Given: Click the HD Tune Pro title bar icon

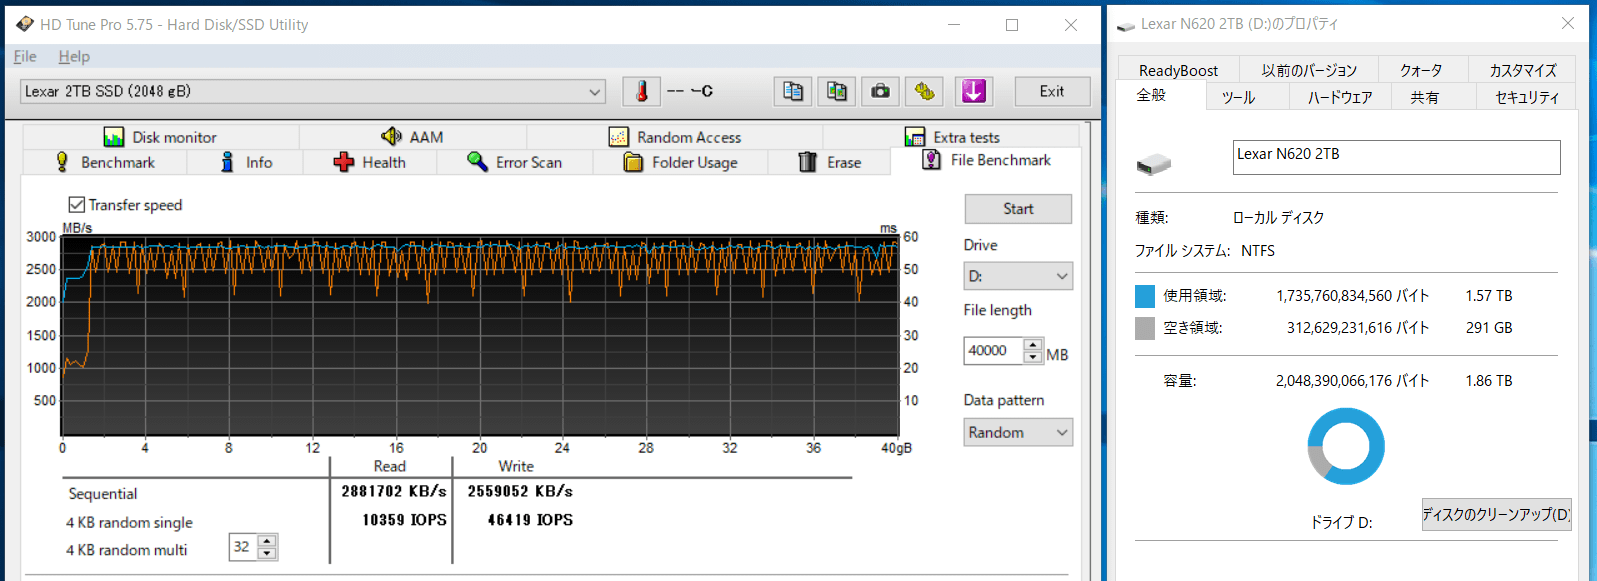Looking at the screenshot, I should [x=24, y=24].
